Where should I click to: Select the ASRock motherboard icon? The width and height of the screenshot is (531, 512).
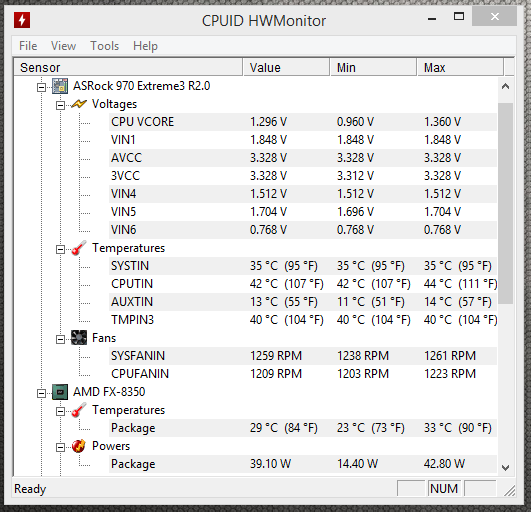coord(60,86)
